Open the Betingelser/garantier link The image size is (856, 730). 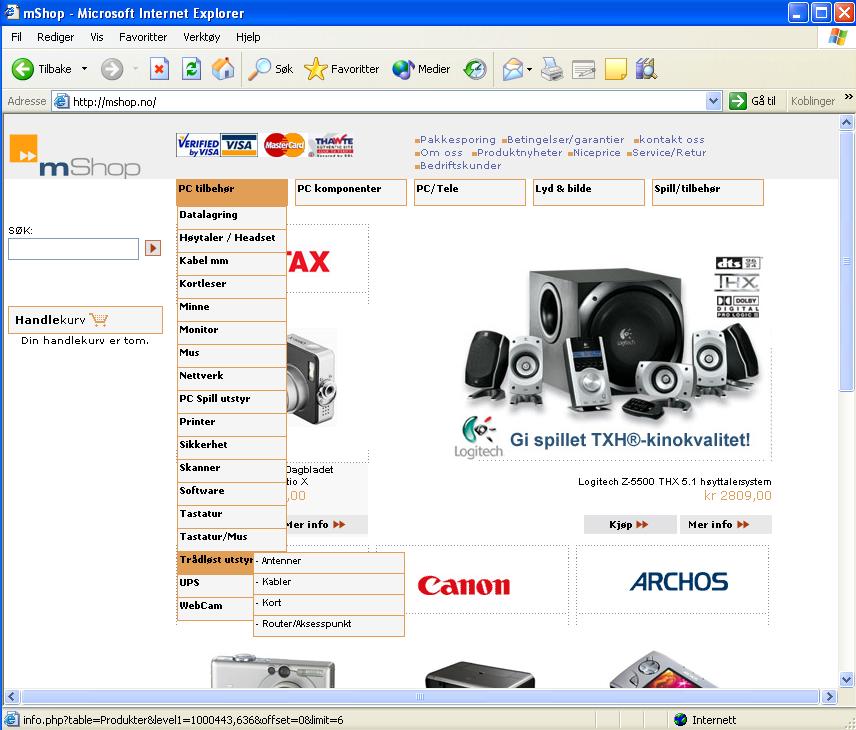pyautogui.click(x=565, y=139)
